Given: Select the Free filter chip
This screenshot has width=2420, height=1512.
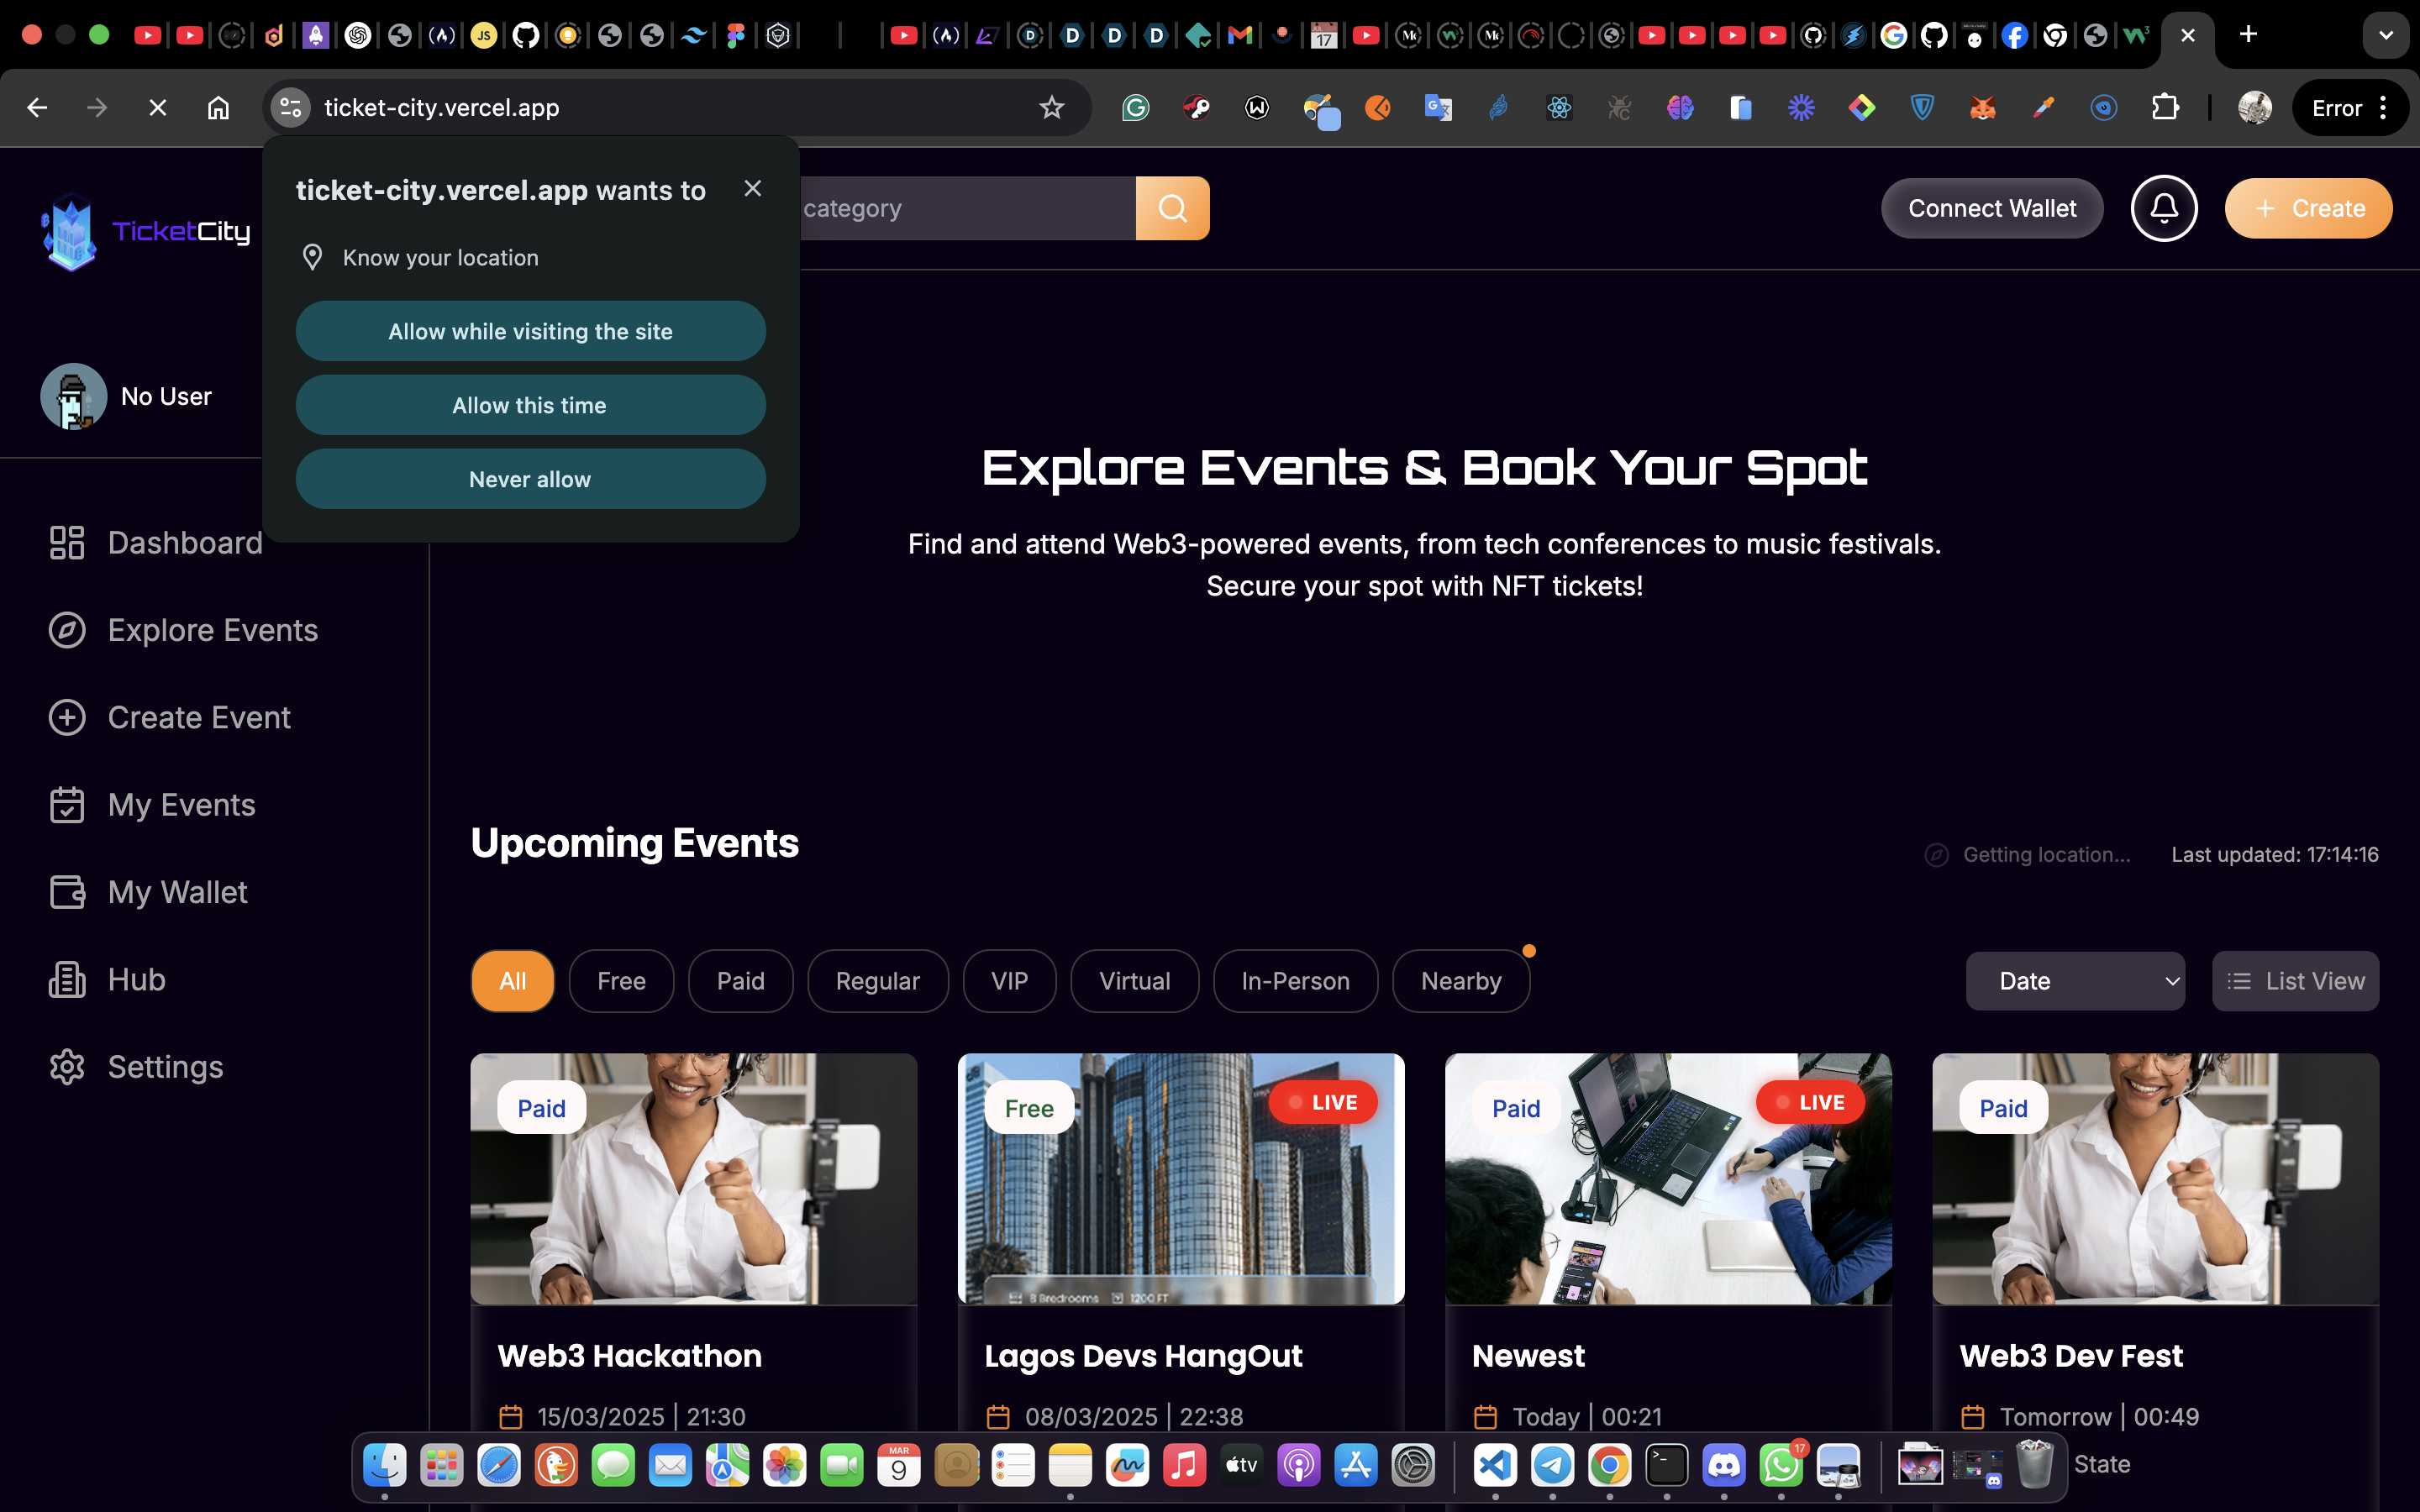Looking at the screenshot, I should coord(621,981).
